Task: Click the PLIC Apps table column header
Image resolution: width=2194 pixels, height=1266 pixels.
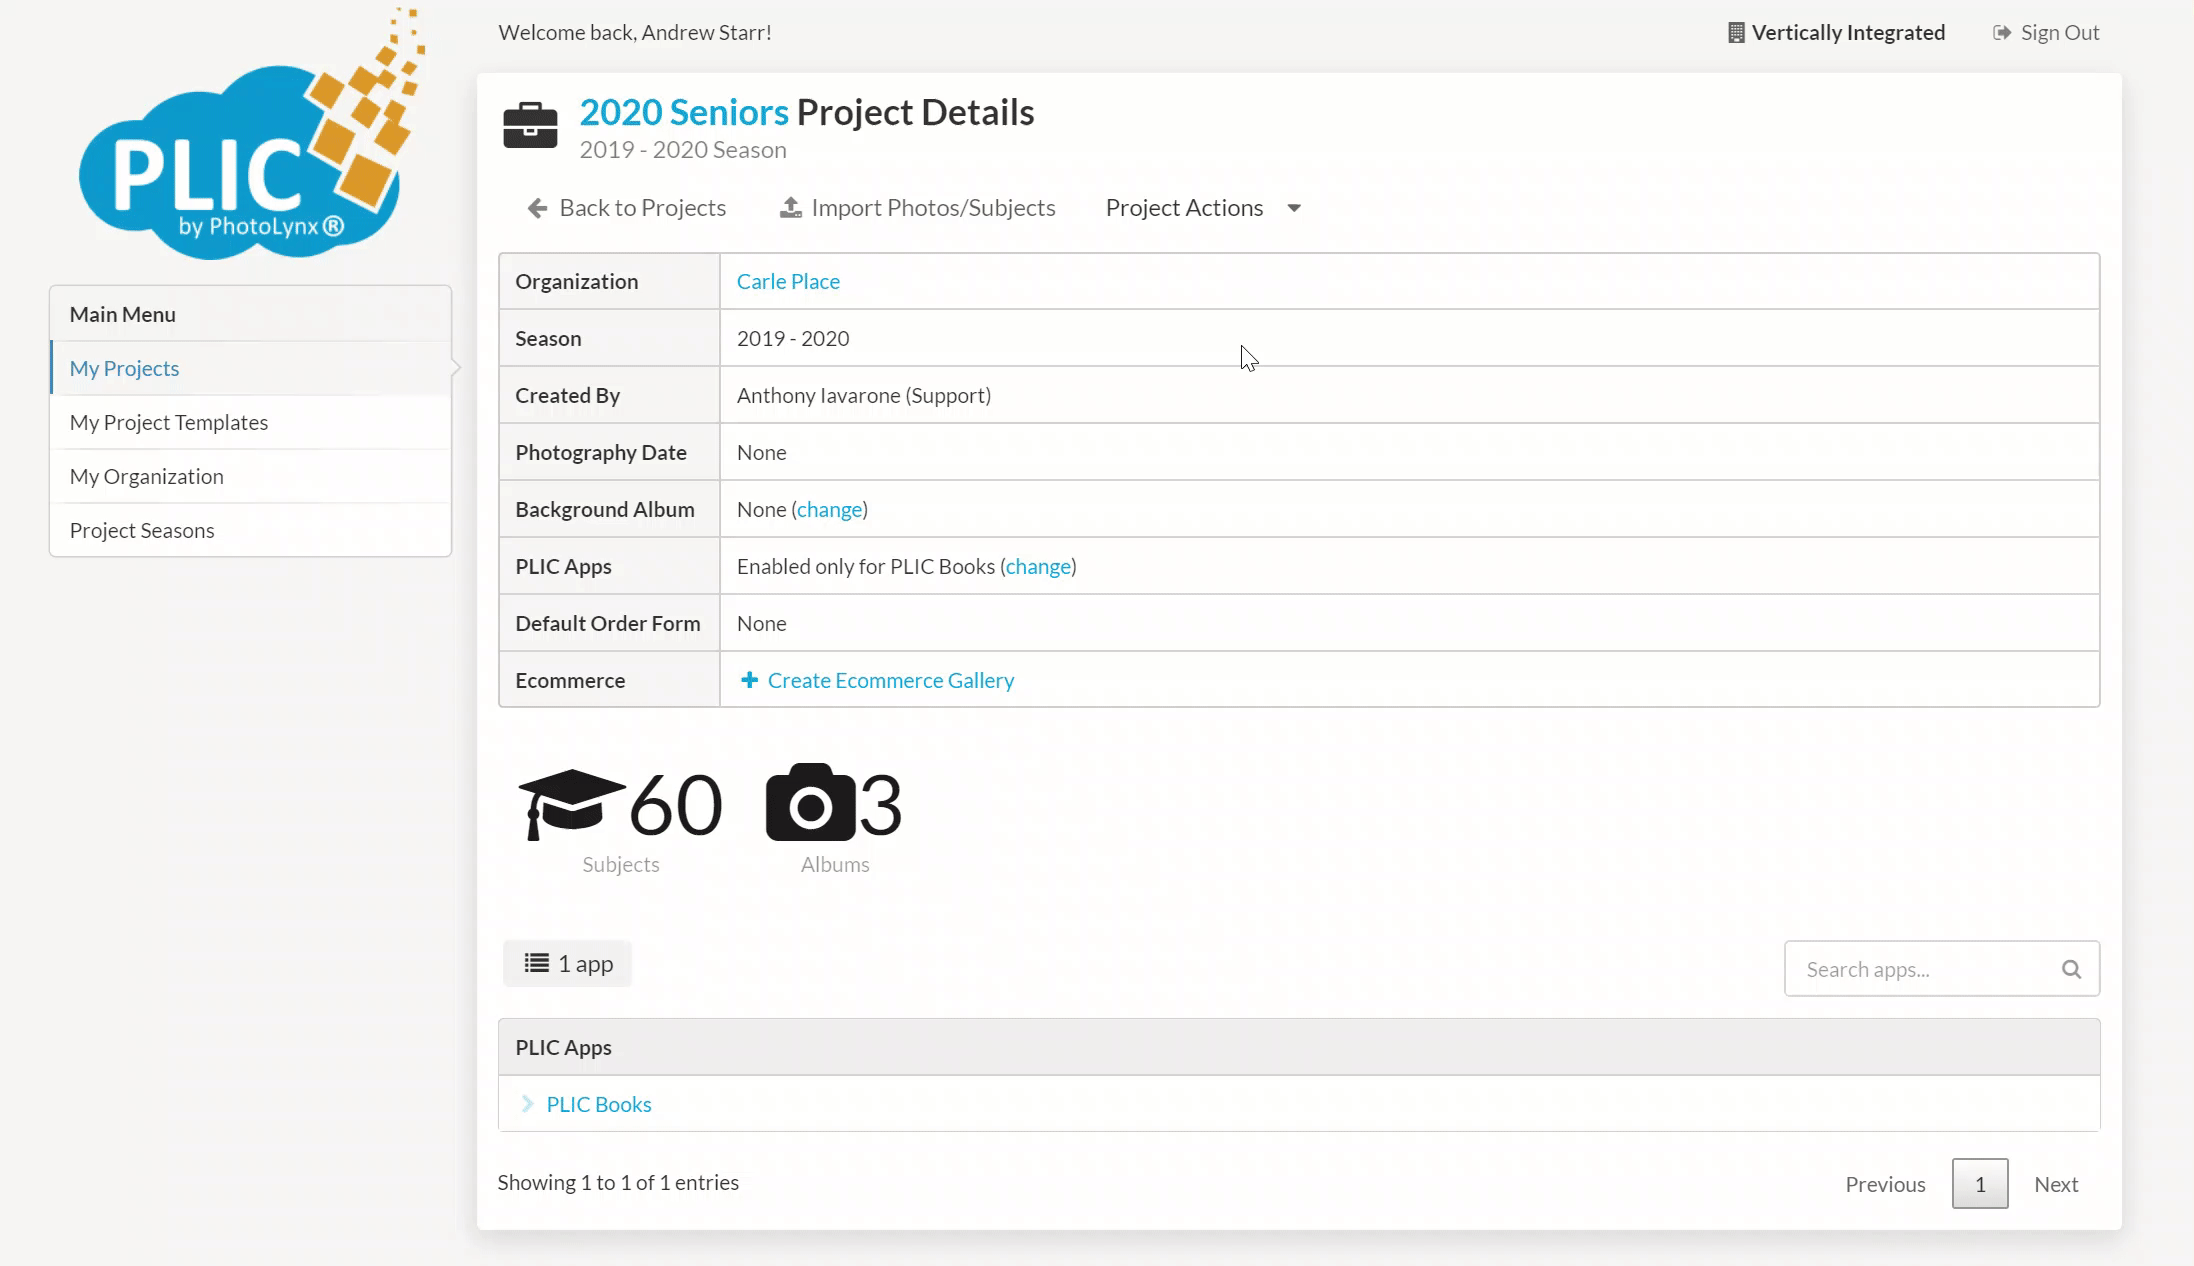Action: click(x=1299, y=1047)
